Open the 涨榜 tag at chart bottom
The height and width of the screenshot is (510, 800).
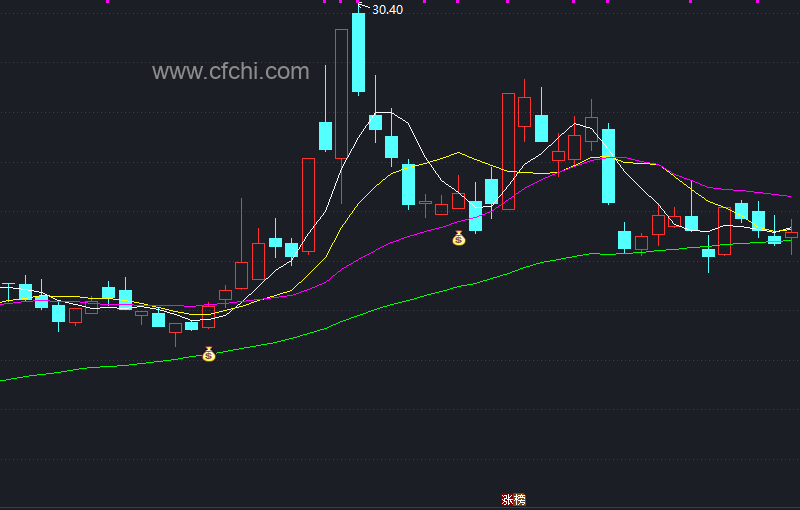tap(513, 499)
